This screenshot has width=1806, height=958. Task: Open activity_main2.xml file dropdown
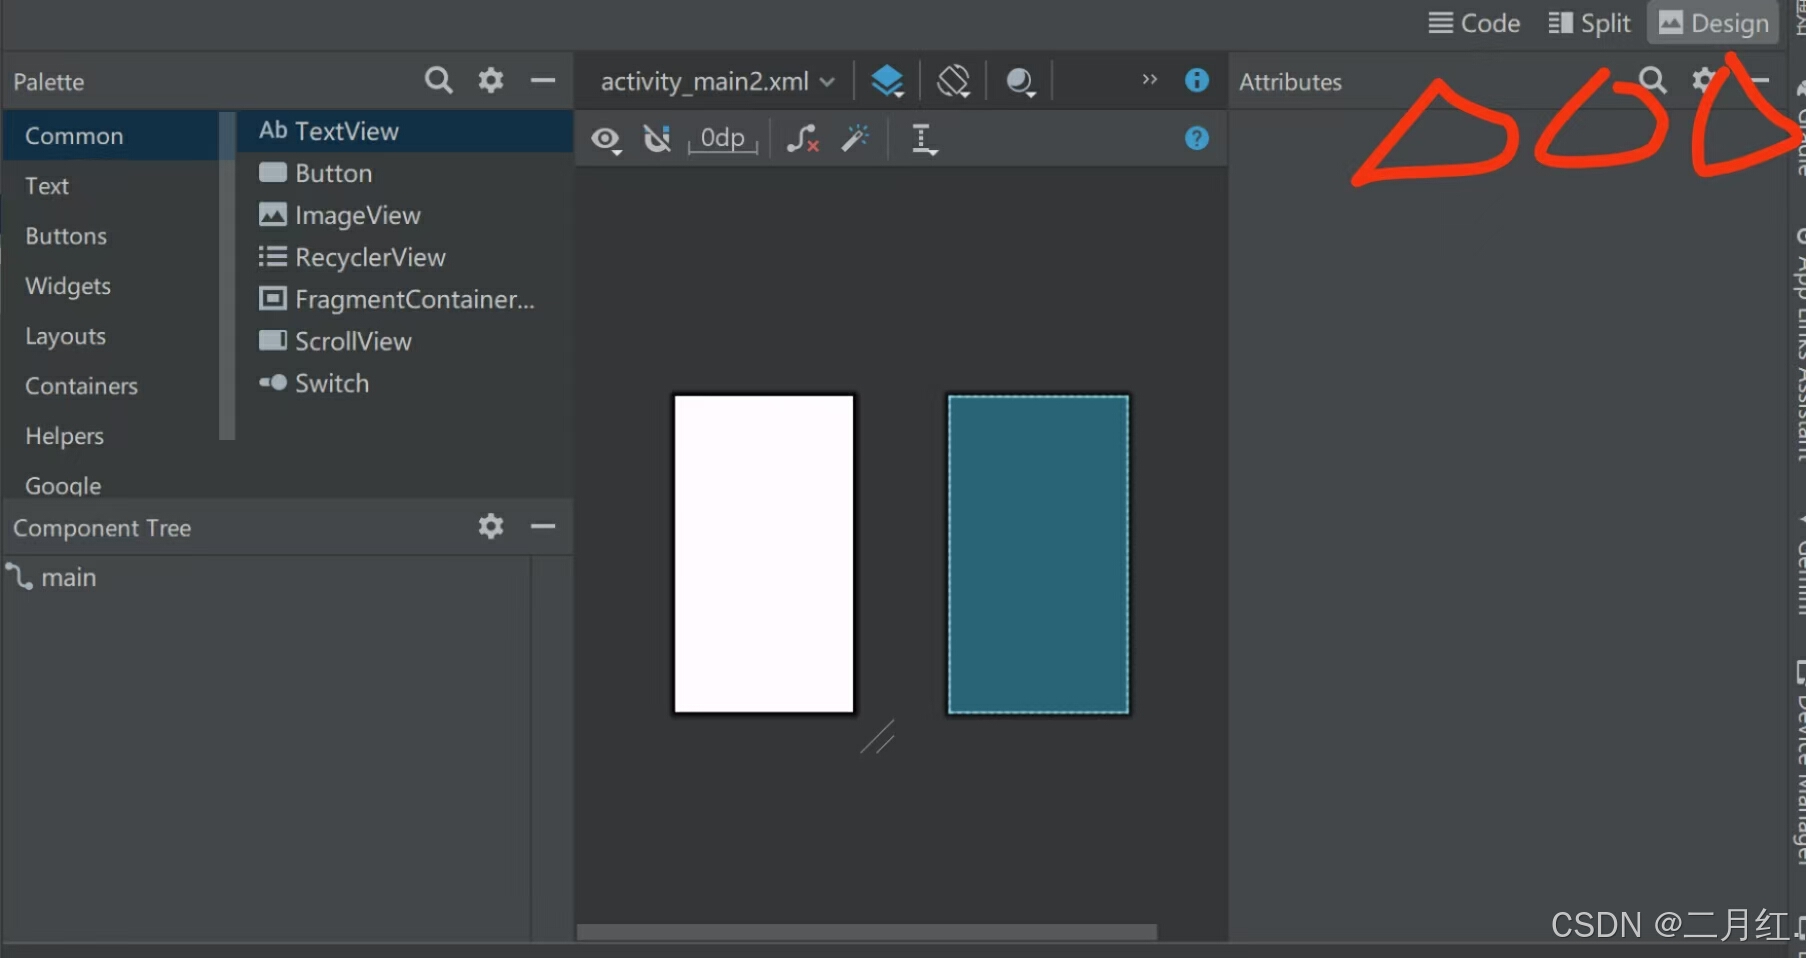(x=716, y=81)
